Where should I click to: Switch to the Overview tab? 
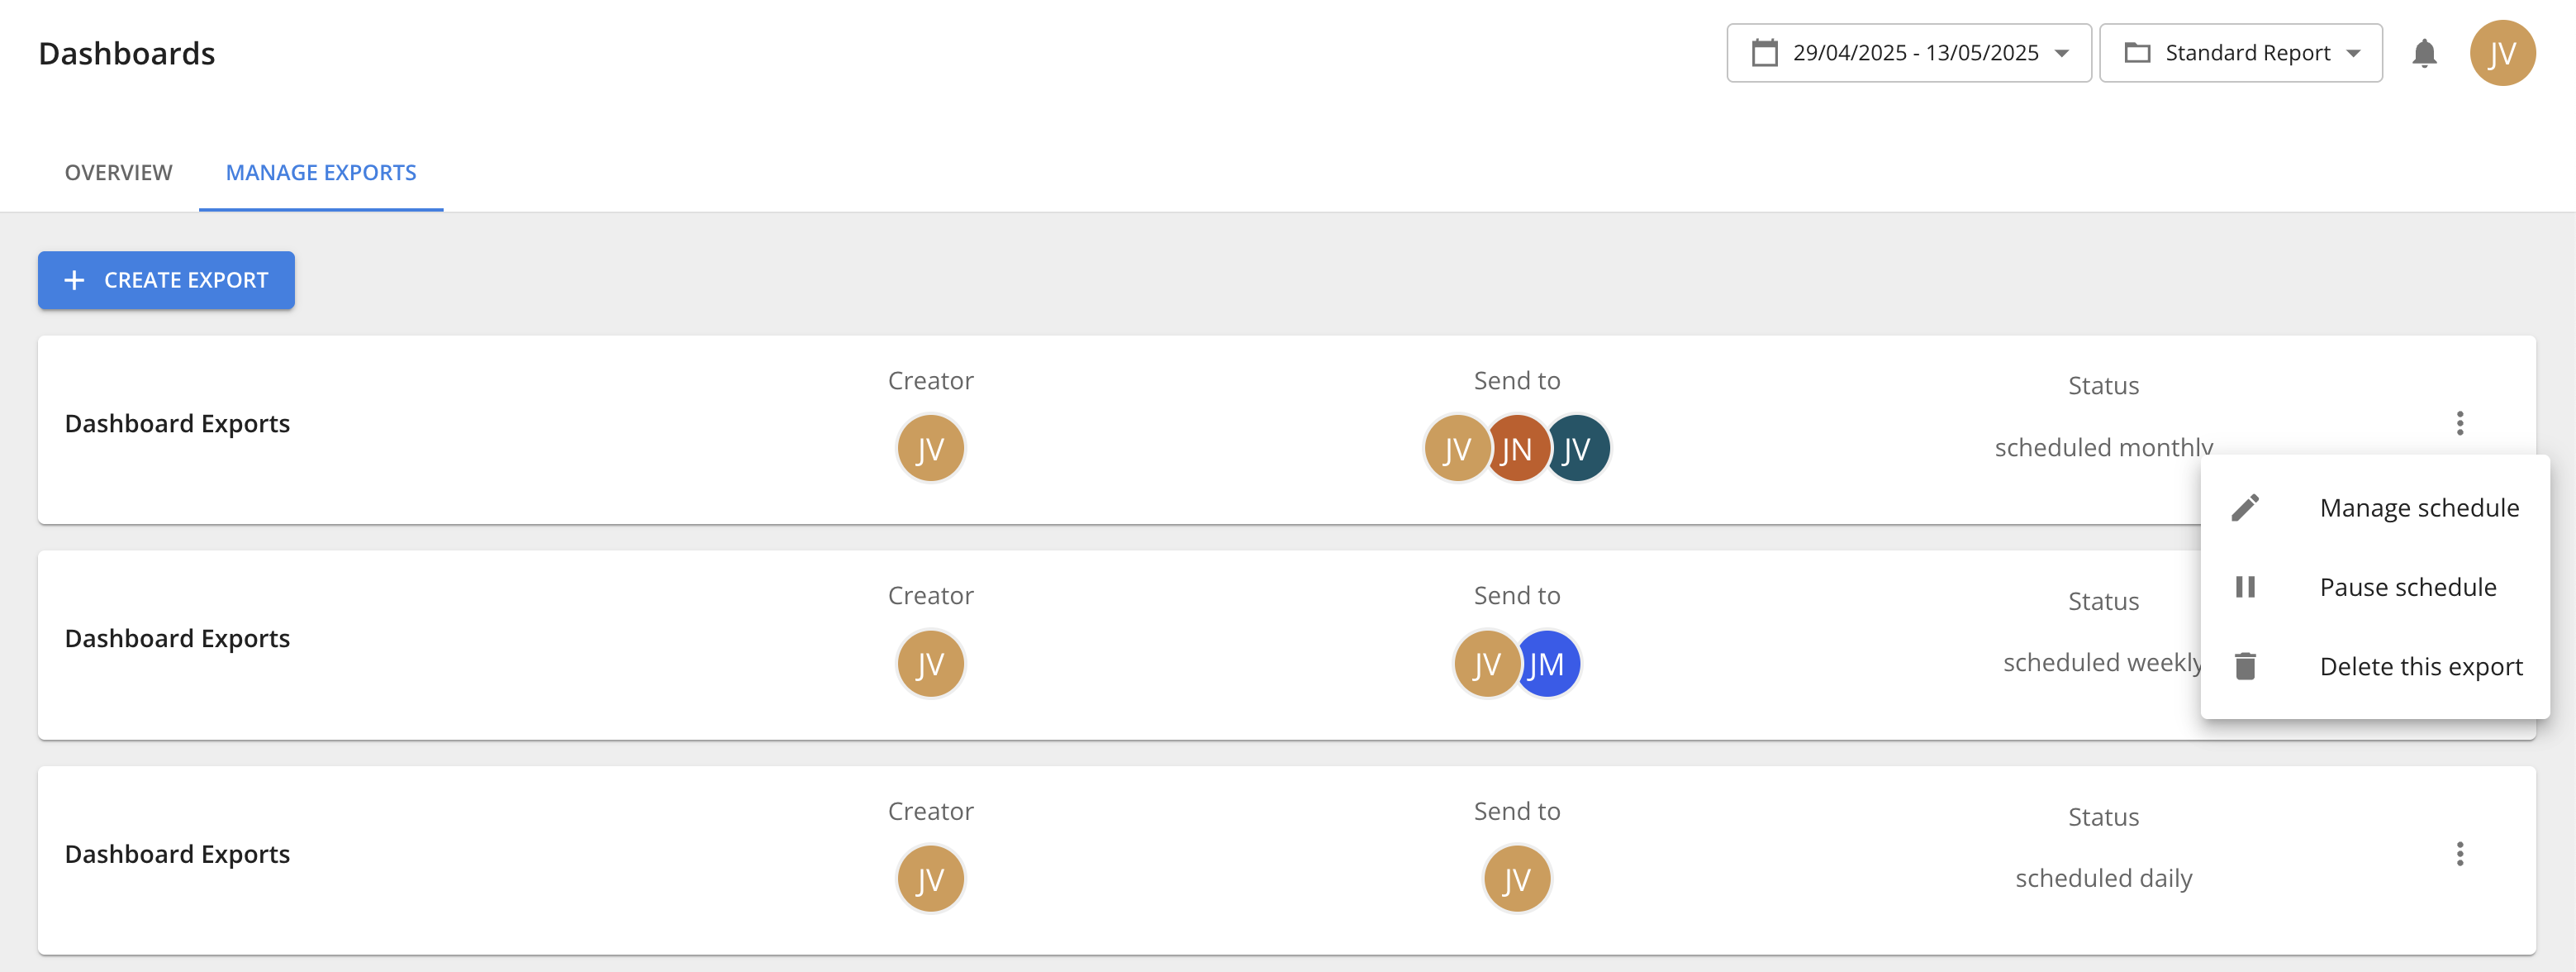click(117, 172)
